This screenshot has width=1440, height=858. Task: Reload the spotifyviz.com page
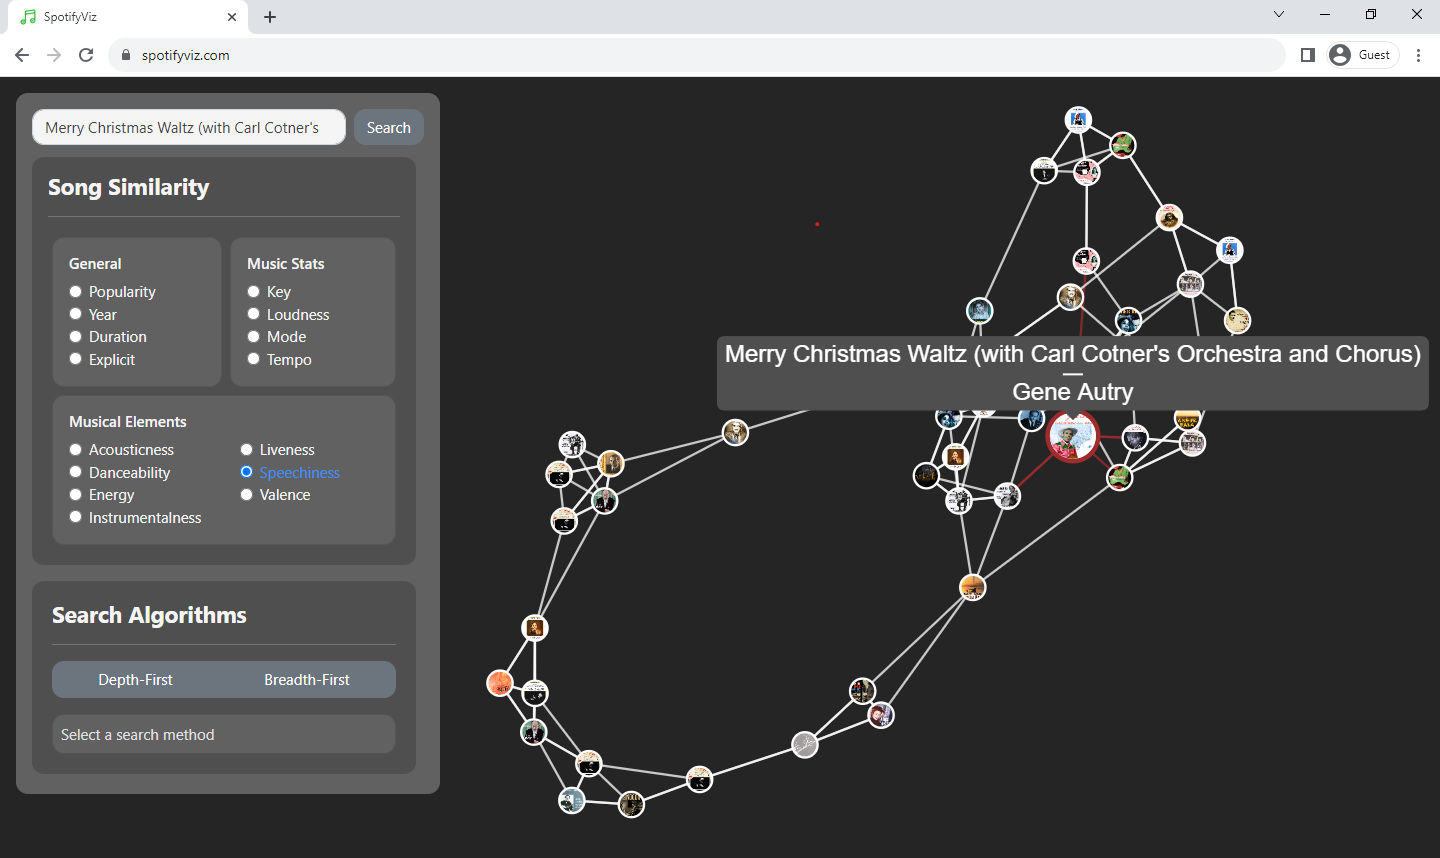click(x=86, y=55)
